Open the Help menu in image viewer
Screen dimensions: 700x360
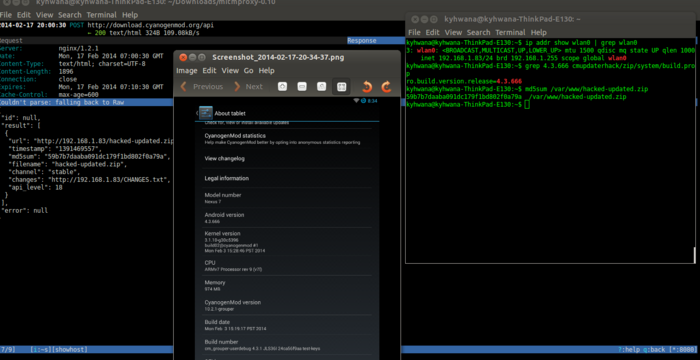coord(267,71)
